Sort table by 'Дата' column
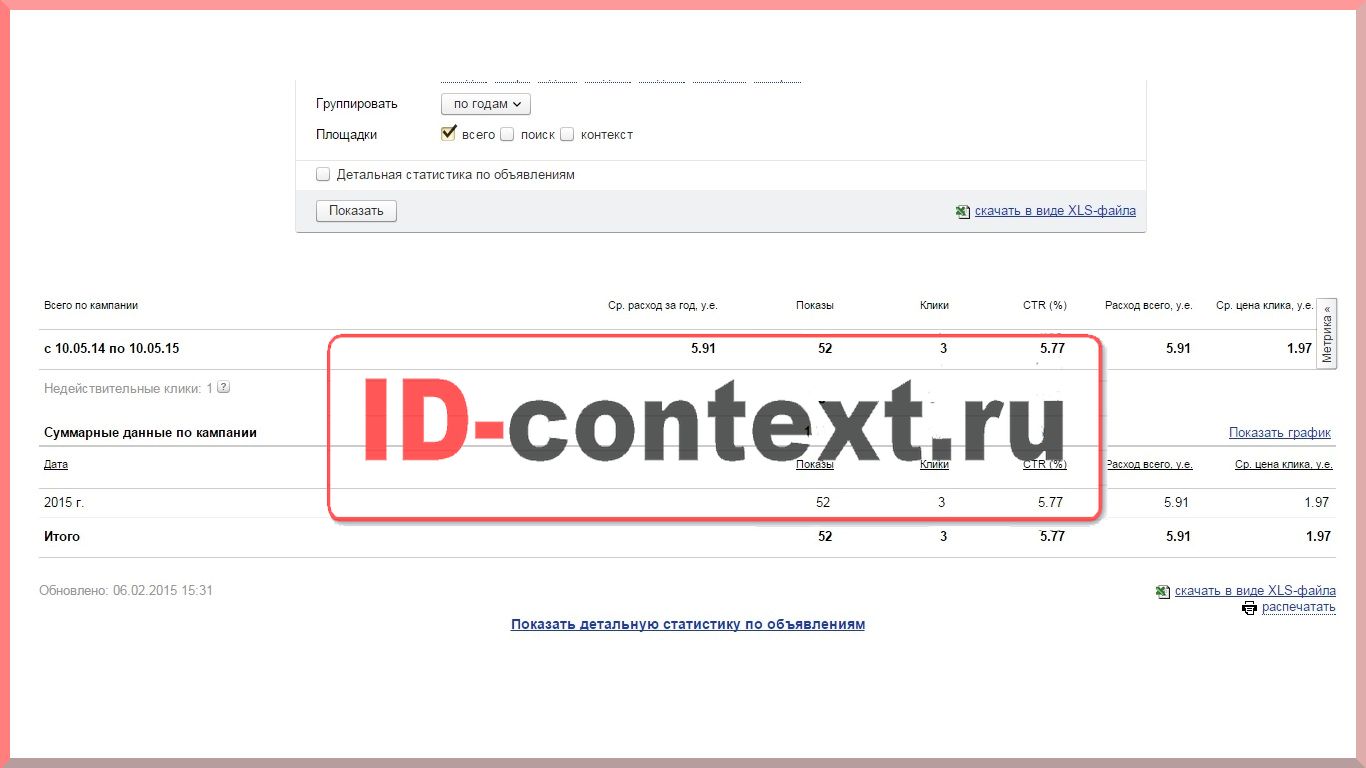This screenshot has width=1366, height=768. [x=56, y=464]
